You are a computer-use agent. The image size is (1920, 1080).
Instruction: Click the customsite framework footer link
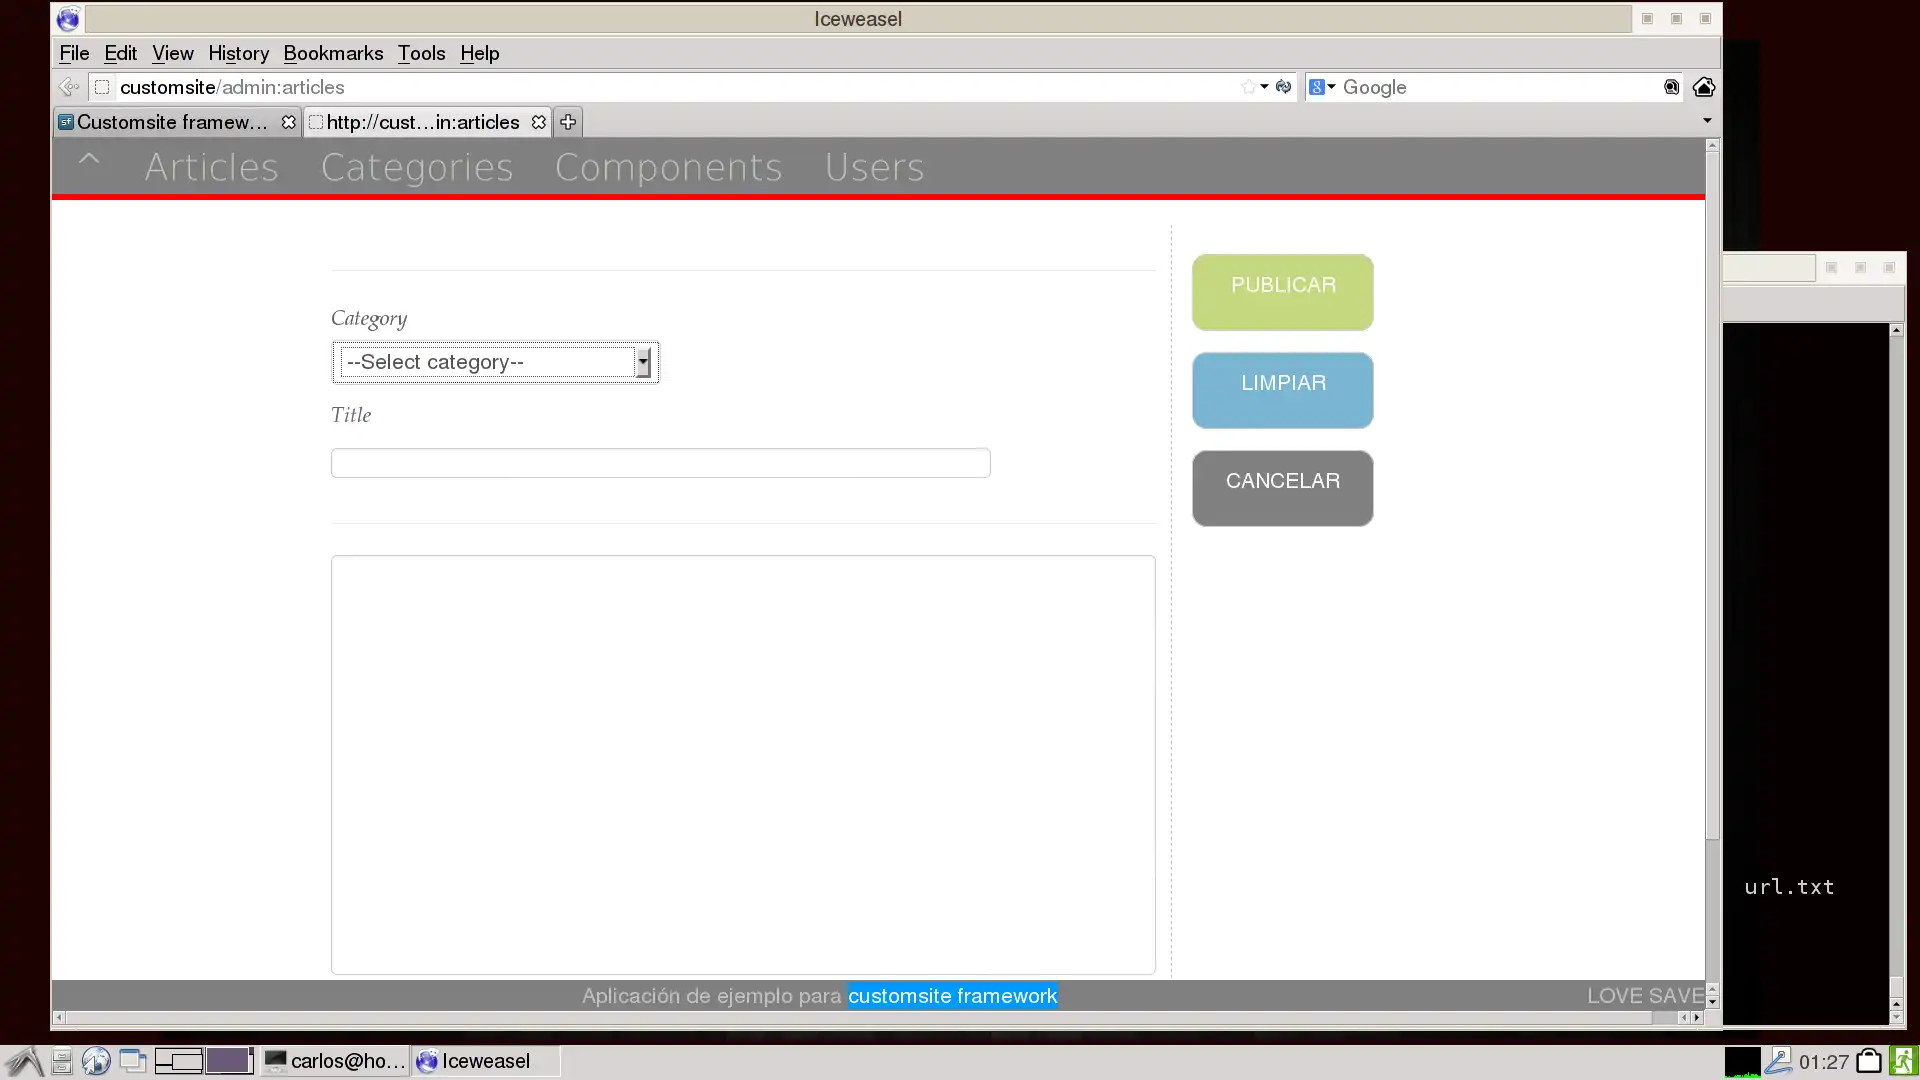952,996
